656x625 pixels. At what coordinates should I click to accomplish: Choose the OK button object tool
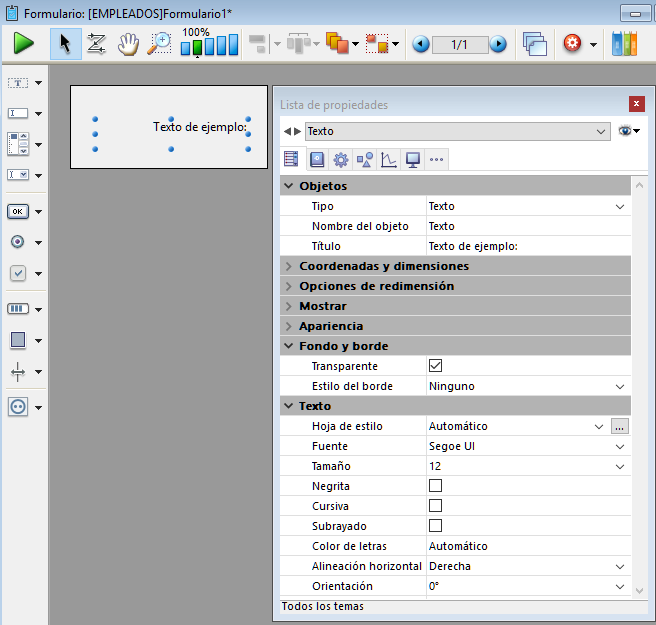18,211
